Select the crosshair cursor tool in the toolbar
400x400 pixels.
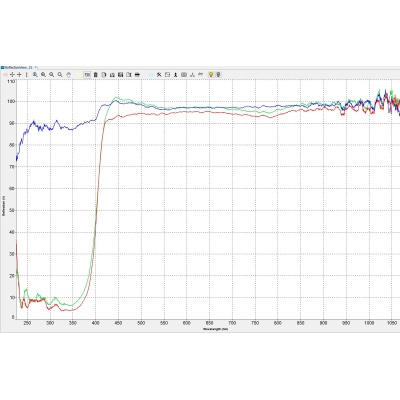click(12, 75)
